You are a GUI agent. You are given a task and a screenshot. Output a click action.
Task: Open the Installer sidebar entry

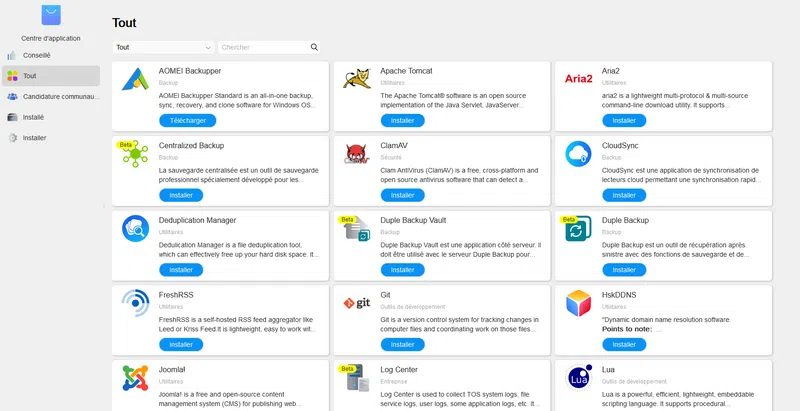51,138
